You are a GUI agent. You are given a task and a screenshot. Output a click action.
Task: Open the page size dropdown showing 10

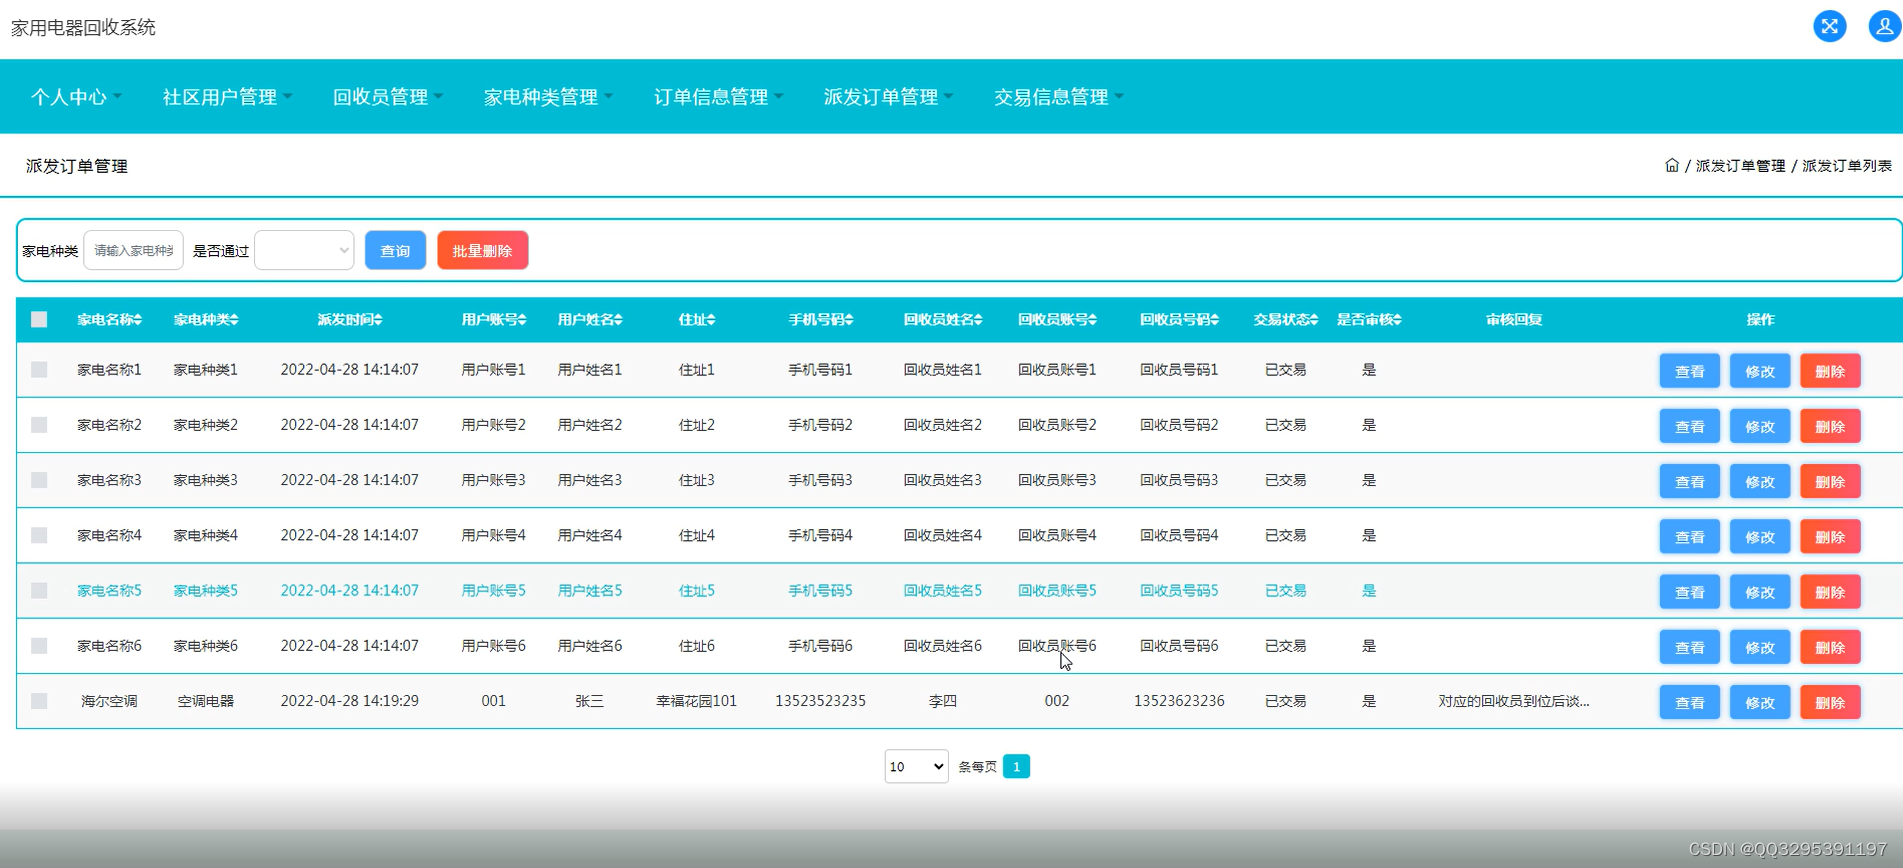(916, 767)
